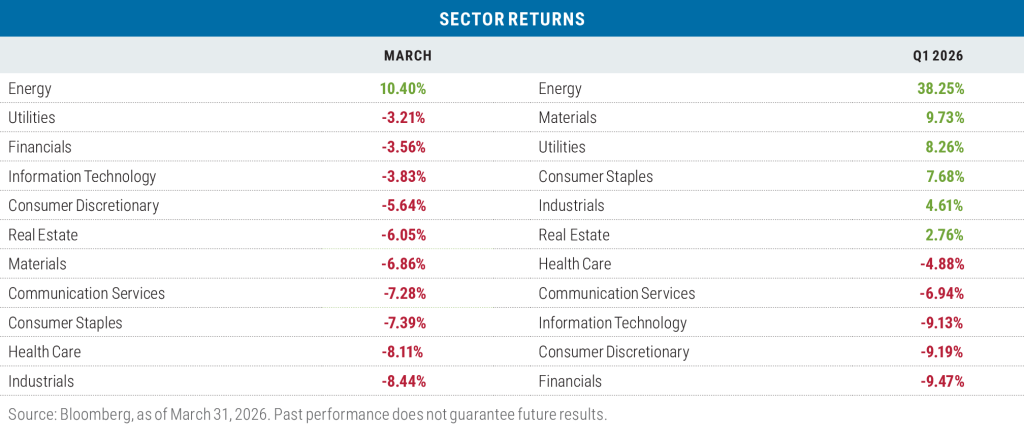The image size is (1024, 432).
Task: Click Energy's Q1 return of 38.25%
Action: click(x=941, y=89)
